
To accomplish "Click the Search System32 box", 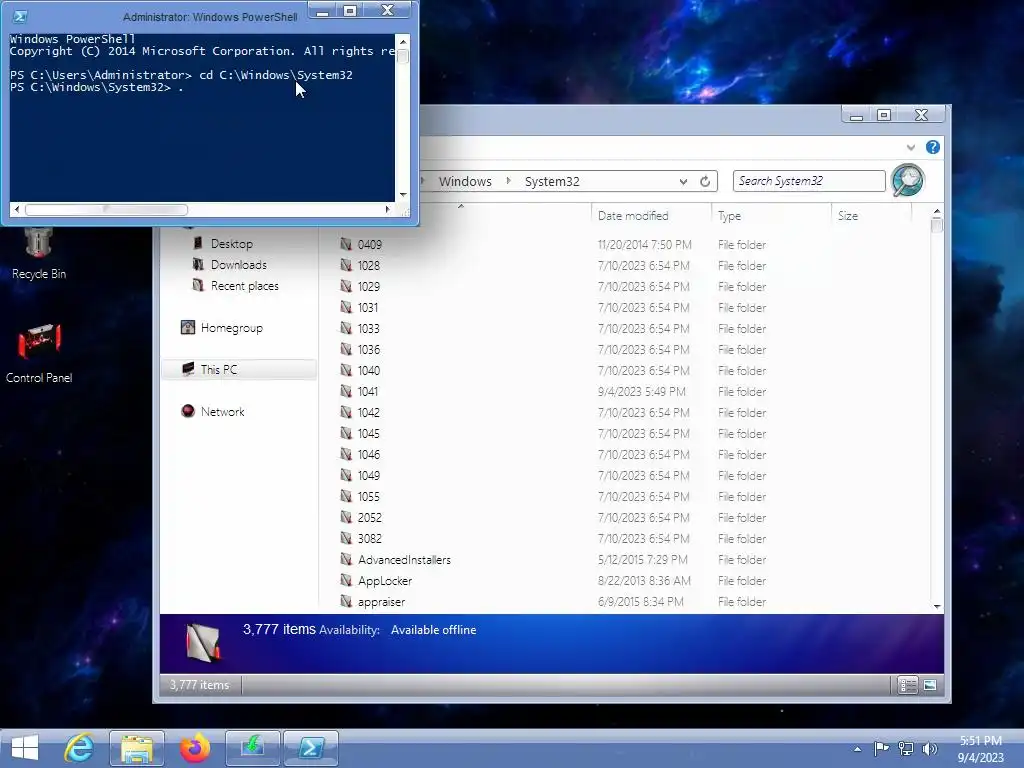I will click(x=809, y=181).
